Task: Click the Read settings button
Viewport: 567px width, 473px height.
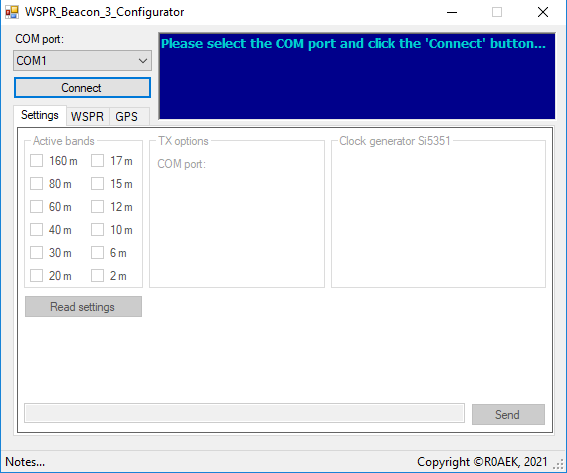Action: [83, 307]
